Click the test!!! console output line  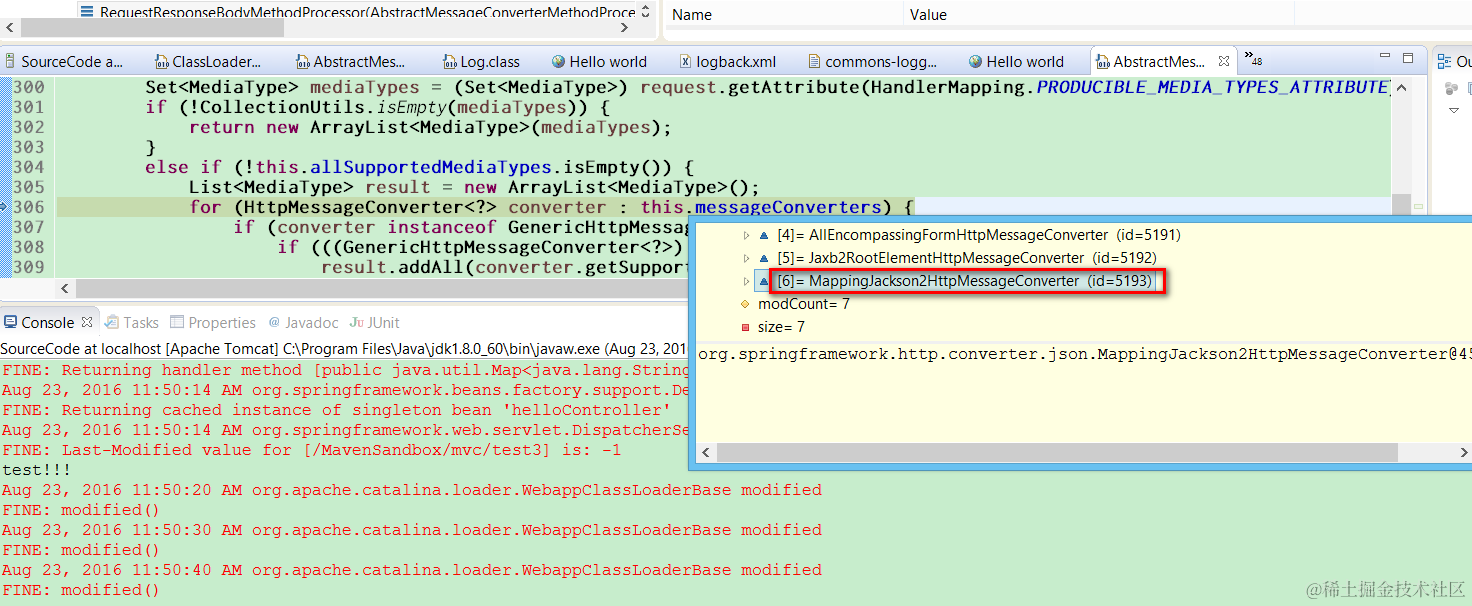[36, 470]
